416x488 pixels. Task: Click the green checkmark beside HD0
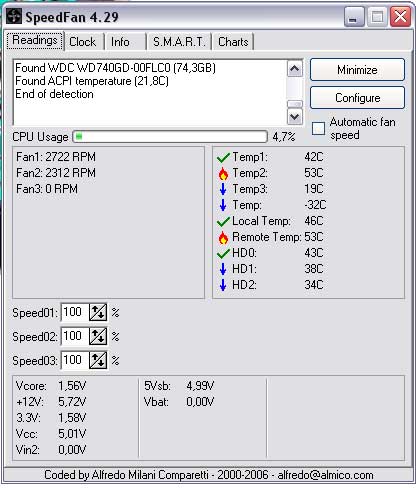point(223,253)
